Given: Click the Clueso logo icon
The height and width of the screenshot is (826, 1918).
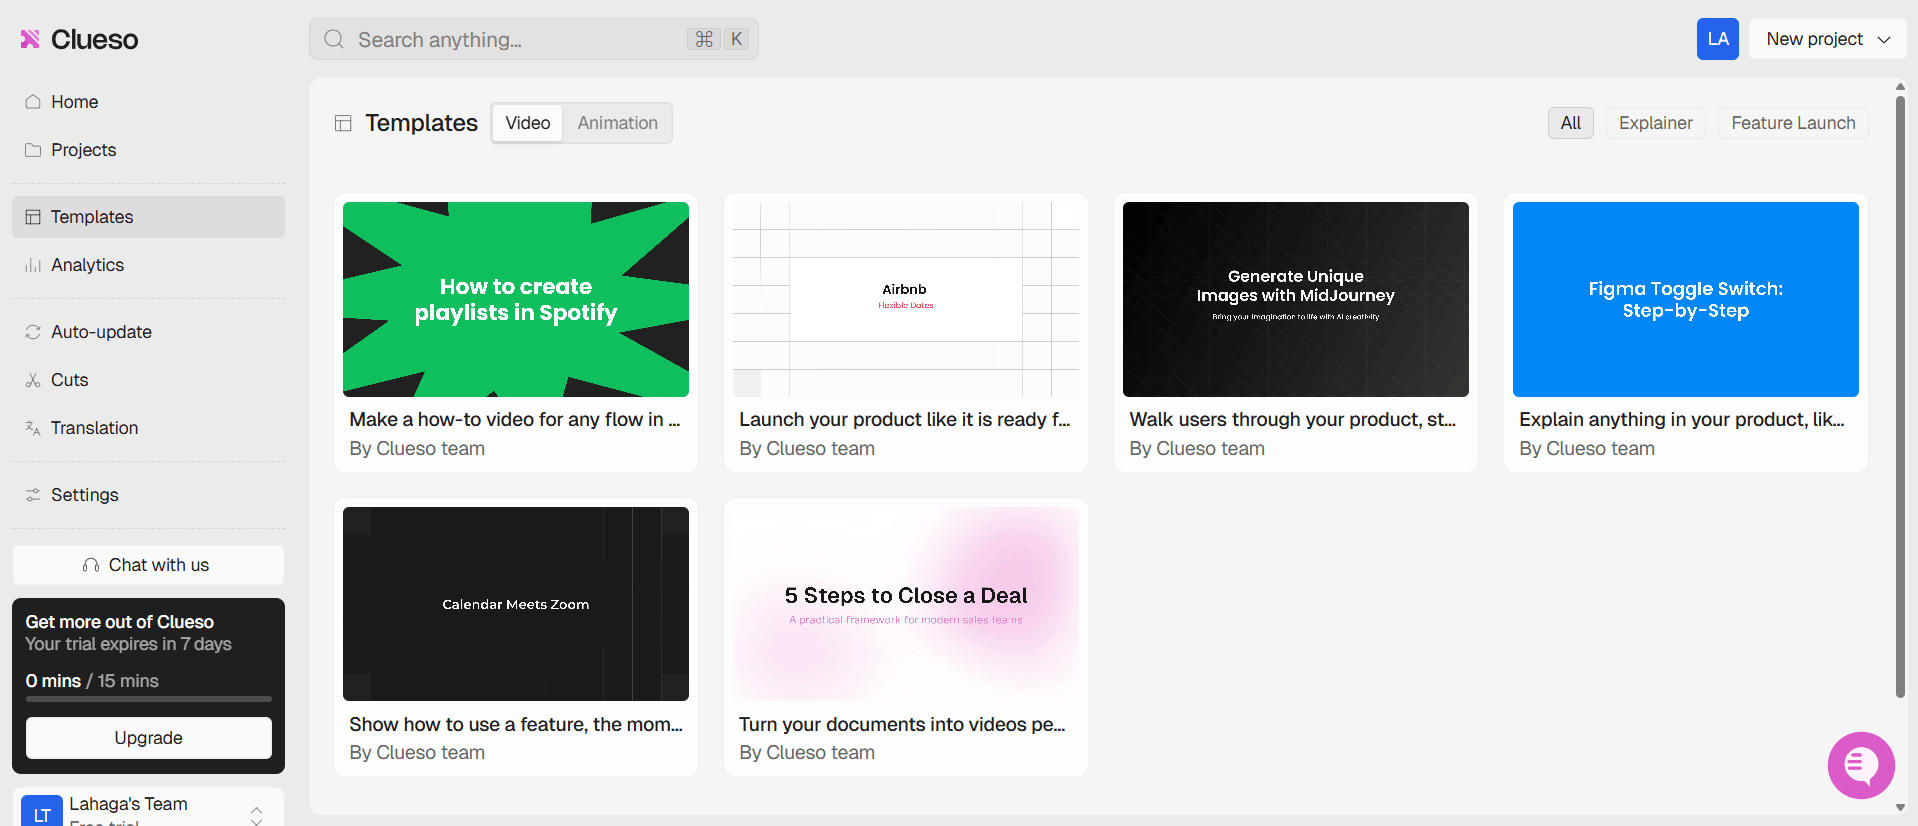Looking at the screenshot, I should pos(30,39).
